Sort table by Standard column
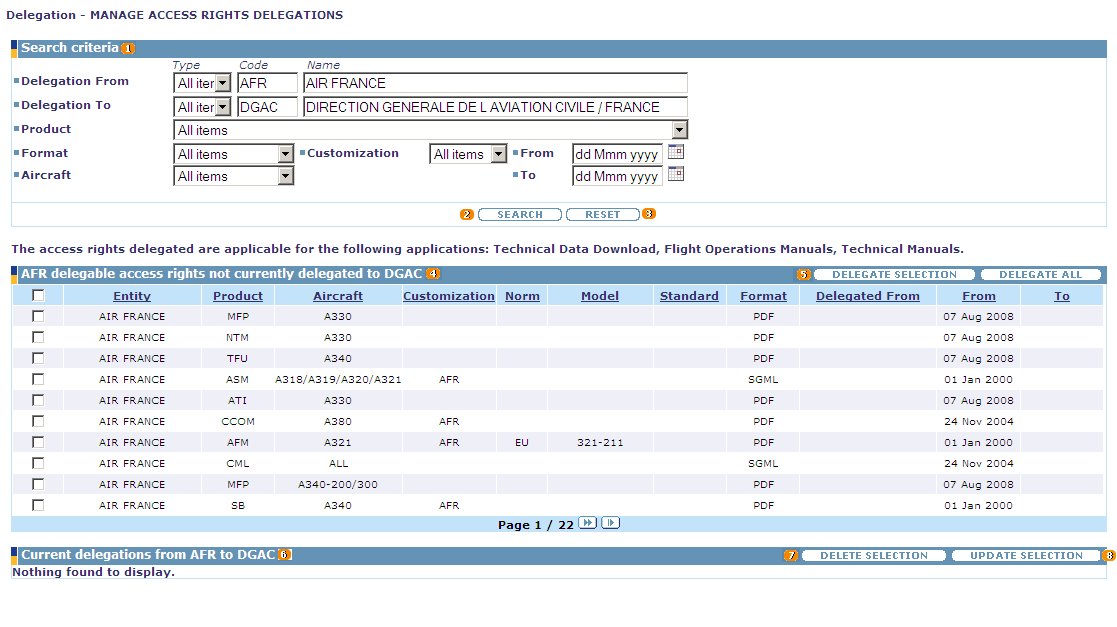This screenshot has width=1117, height=627. [x=689, y=296]
